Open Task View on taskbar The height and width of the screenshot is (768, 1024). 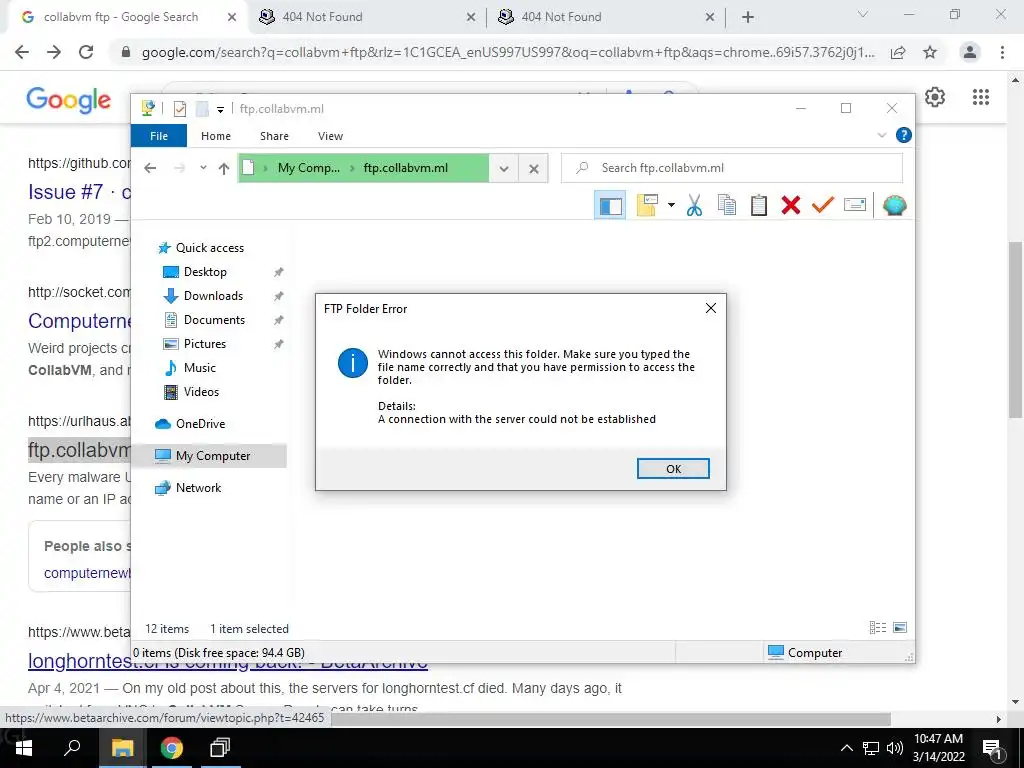click(220, 748)
